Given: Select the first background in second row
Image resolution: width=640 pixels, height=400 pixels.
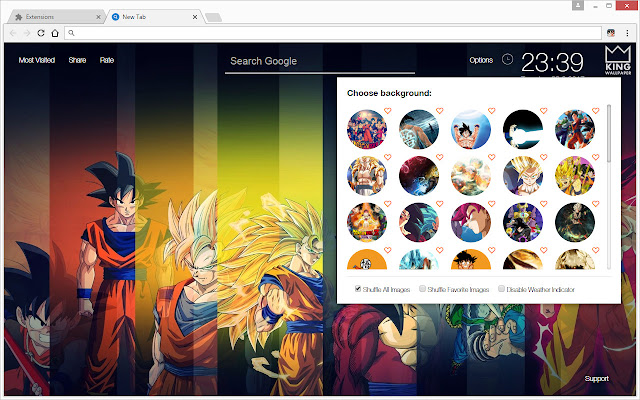Looking at the screenshot, I should pyautogui.click(x=367, y=176).
